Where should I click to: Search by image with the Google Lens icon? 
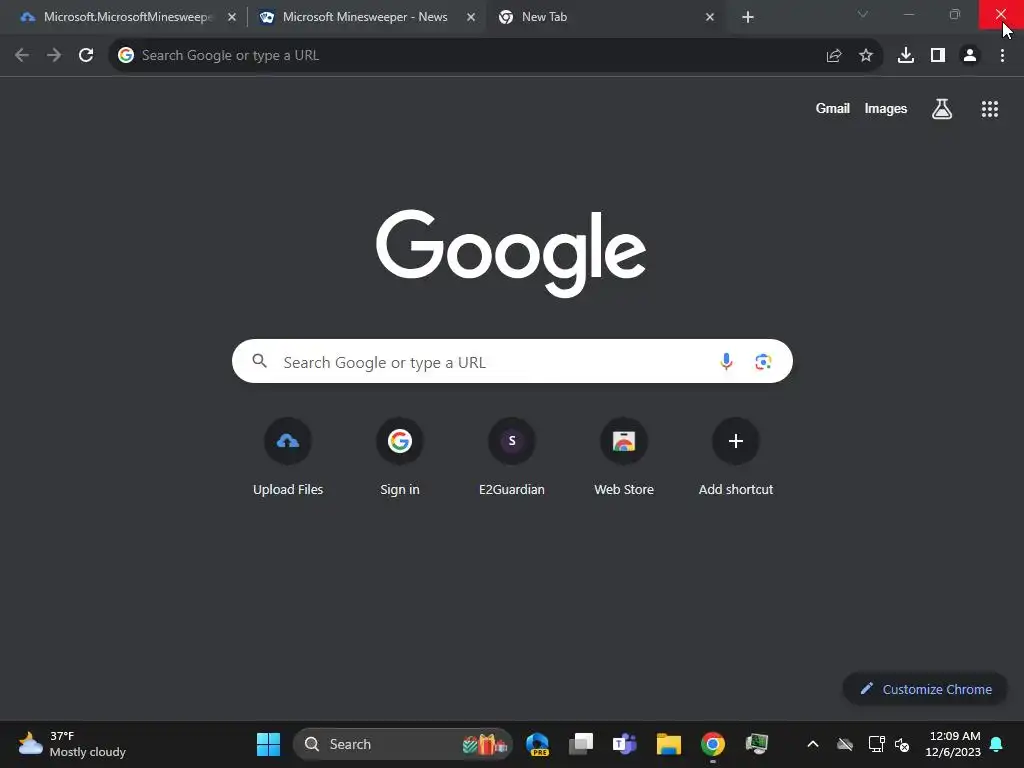[763, 361]
